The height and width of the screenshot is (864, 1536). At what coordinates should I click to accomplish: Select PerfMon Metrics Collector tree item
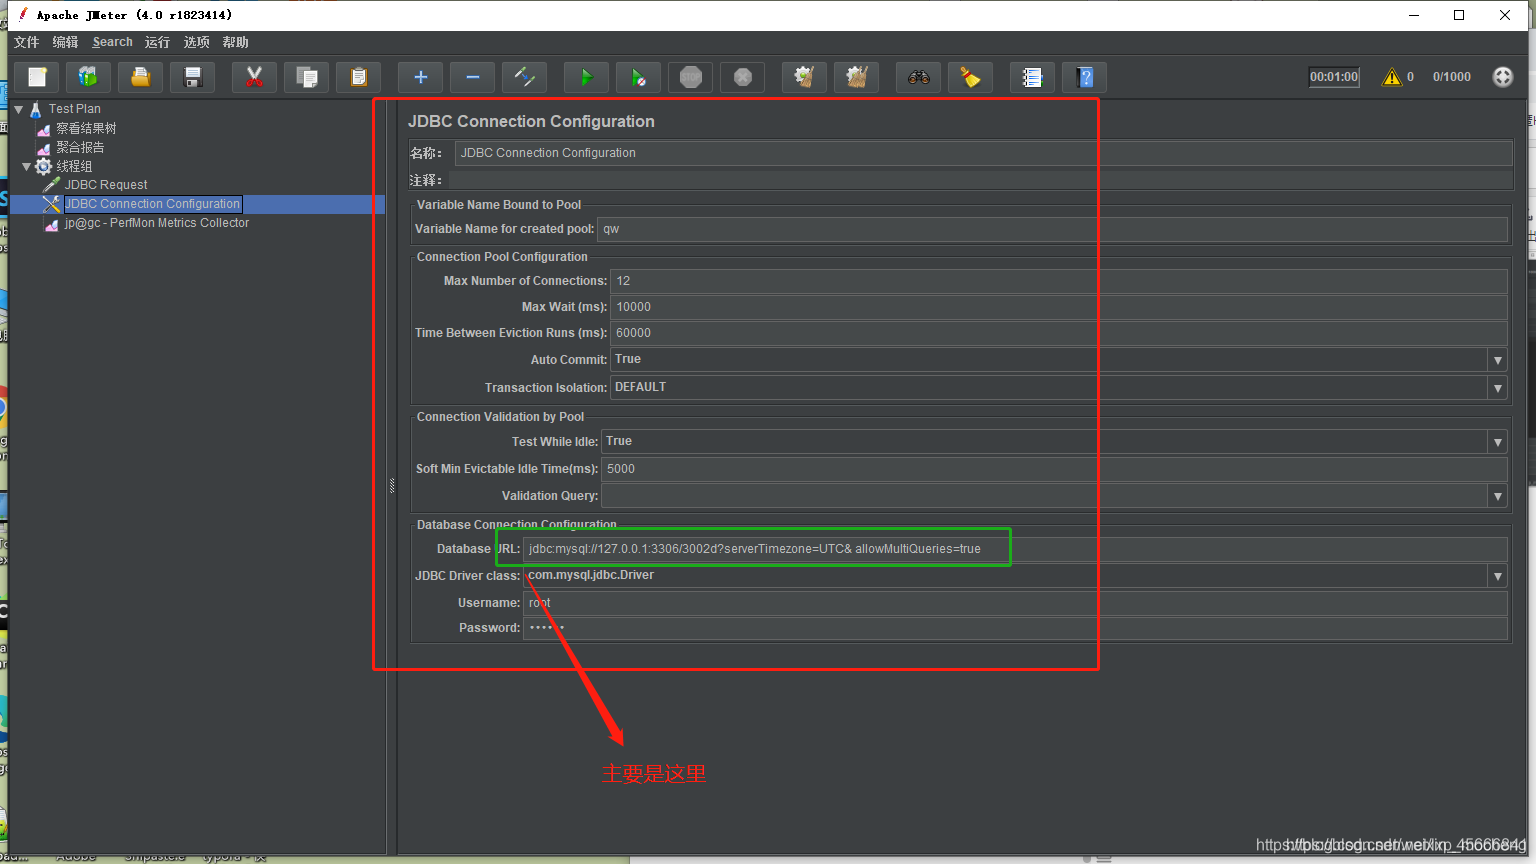point(157,223)
